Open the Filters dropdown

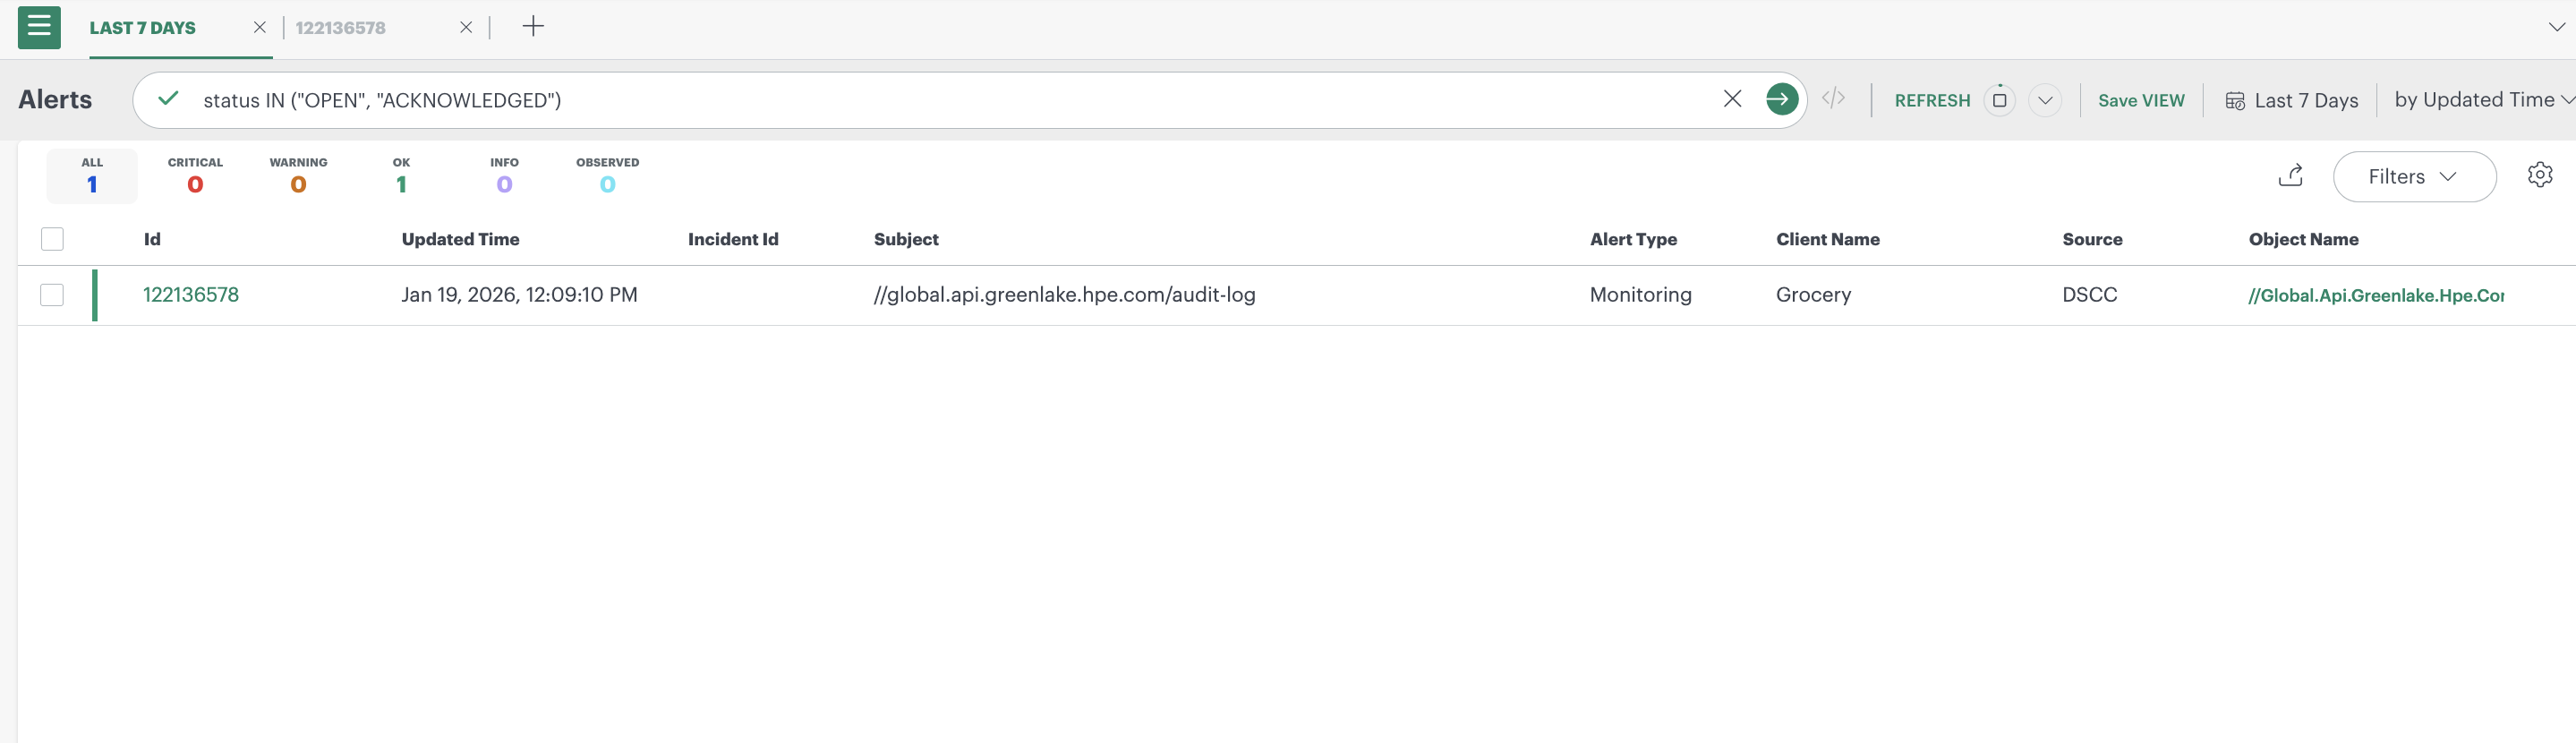pyautogui.click(x=2414, y=176)
